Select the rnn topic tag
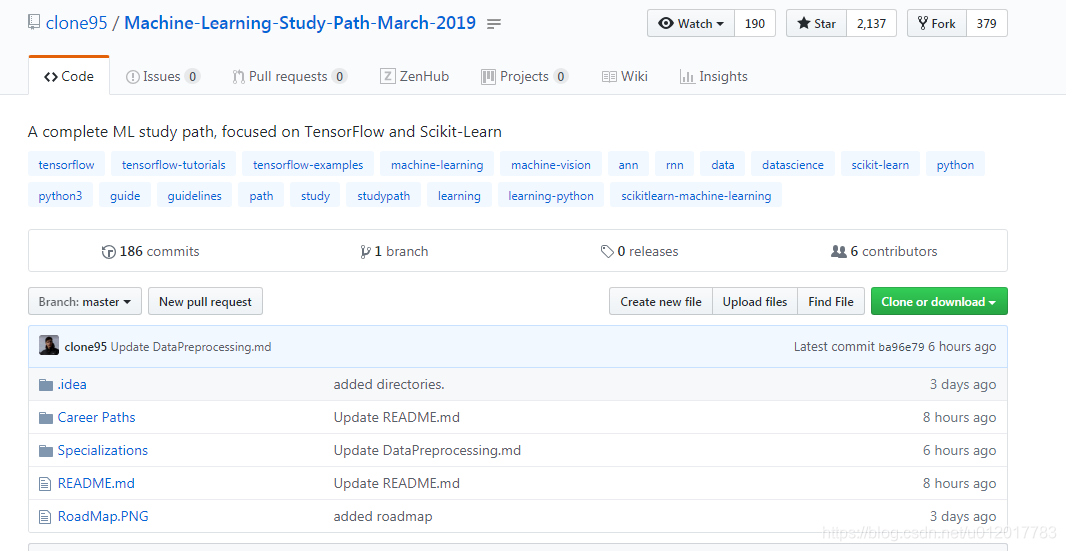 674,165
